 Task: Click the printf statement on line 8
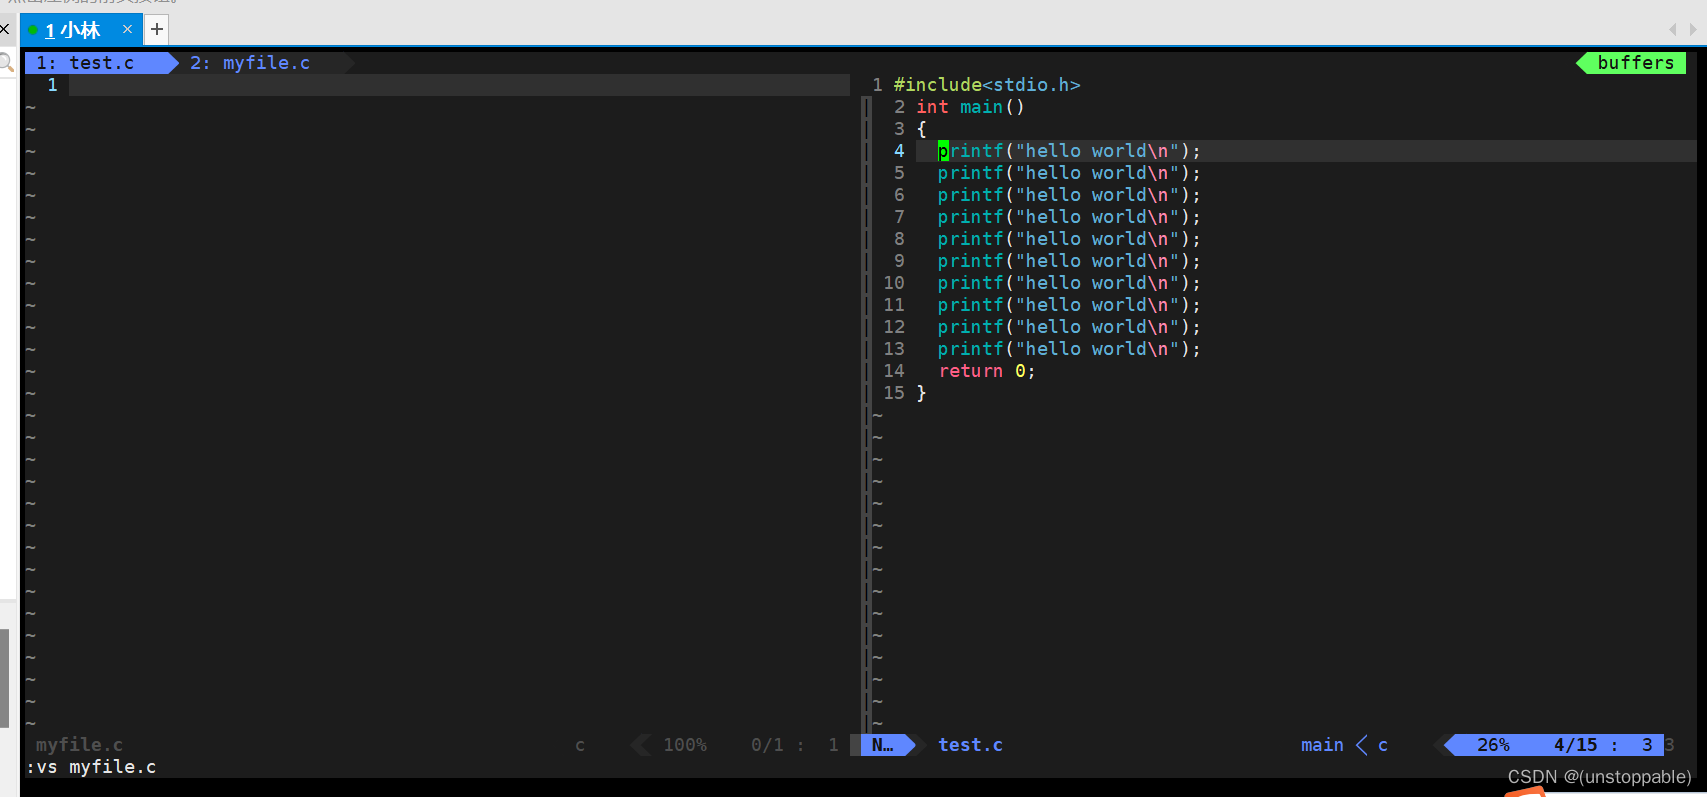click(1069, 239)
